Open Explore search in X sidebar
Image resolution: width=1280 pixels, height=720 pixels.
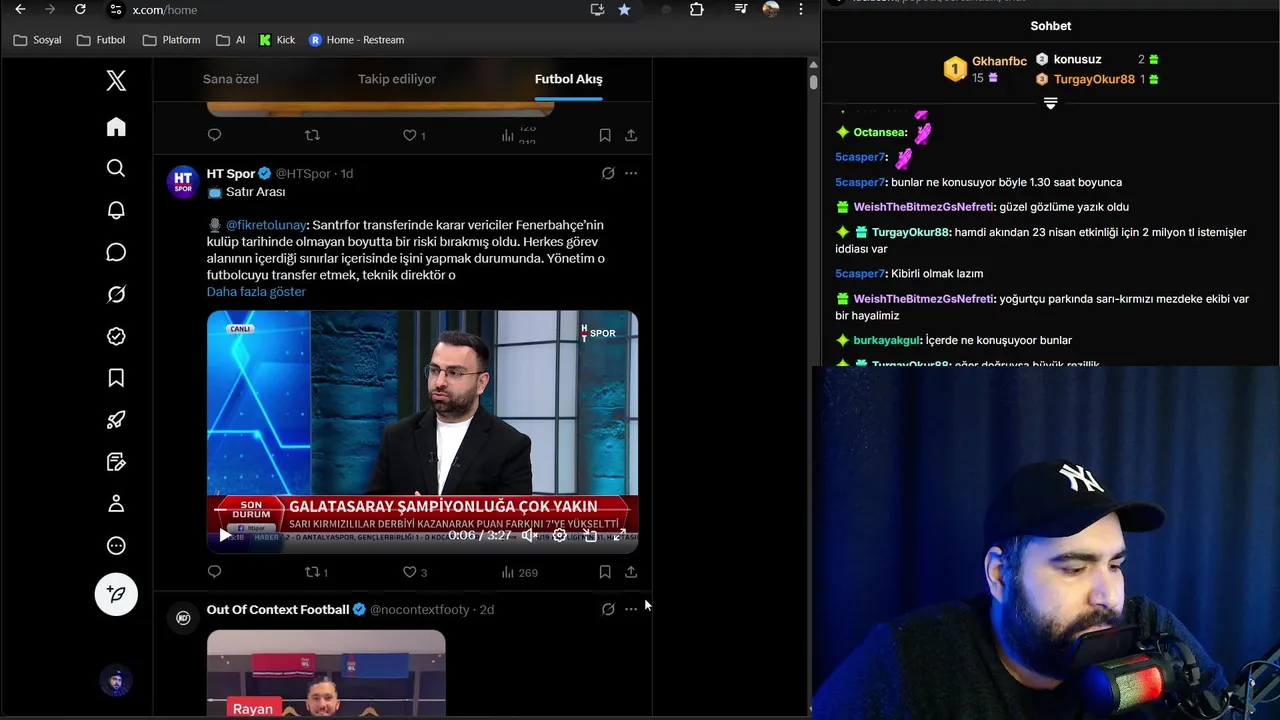pos(116,168)
